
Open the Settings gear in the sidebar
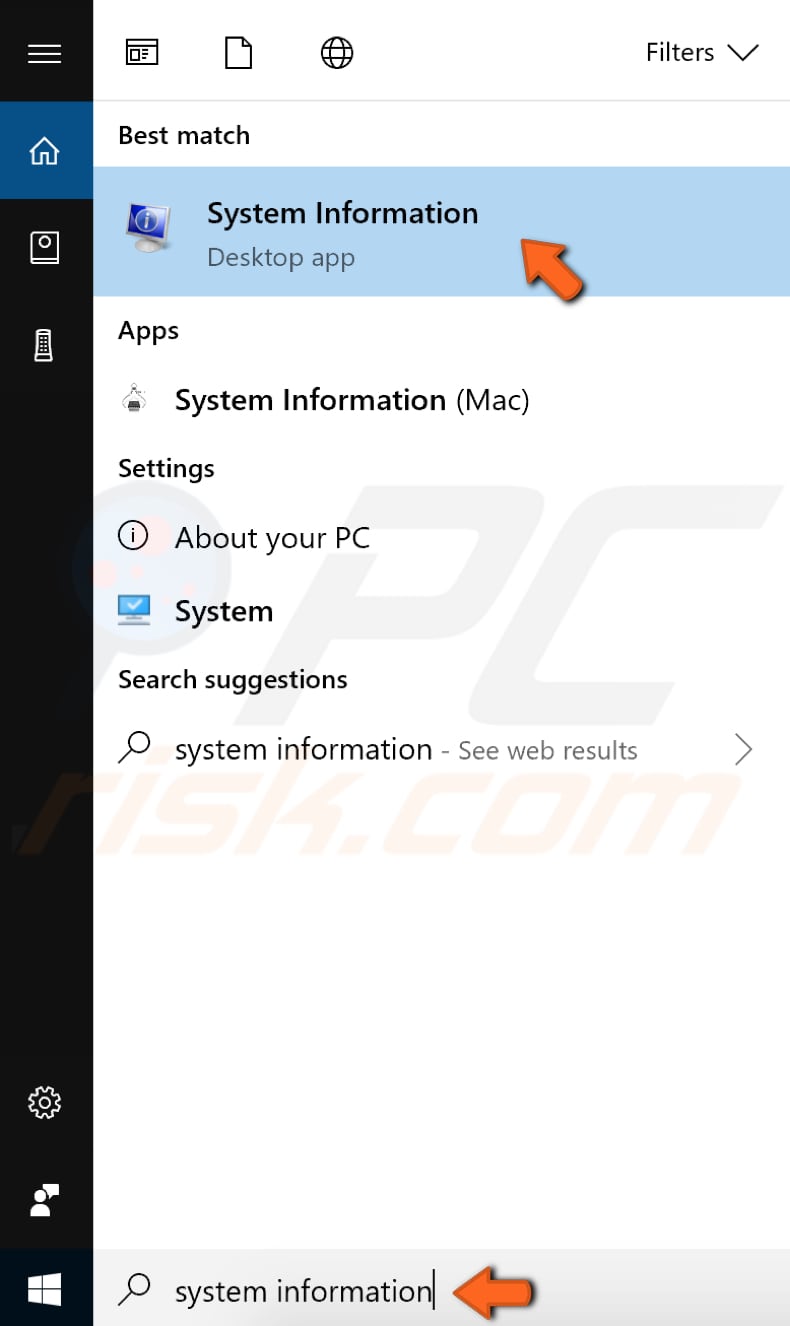tap(46, 1103)
